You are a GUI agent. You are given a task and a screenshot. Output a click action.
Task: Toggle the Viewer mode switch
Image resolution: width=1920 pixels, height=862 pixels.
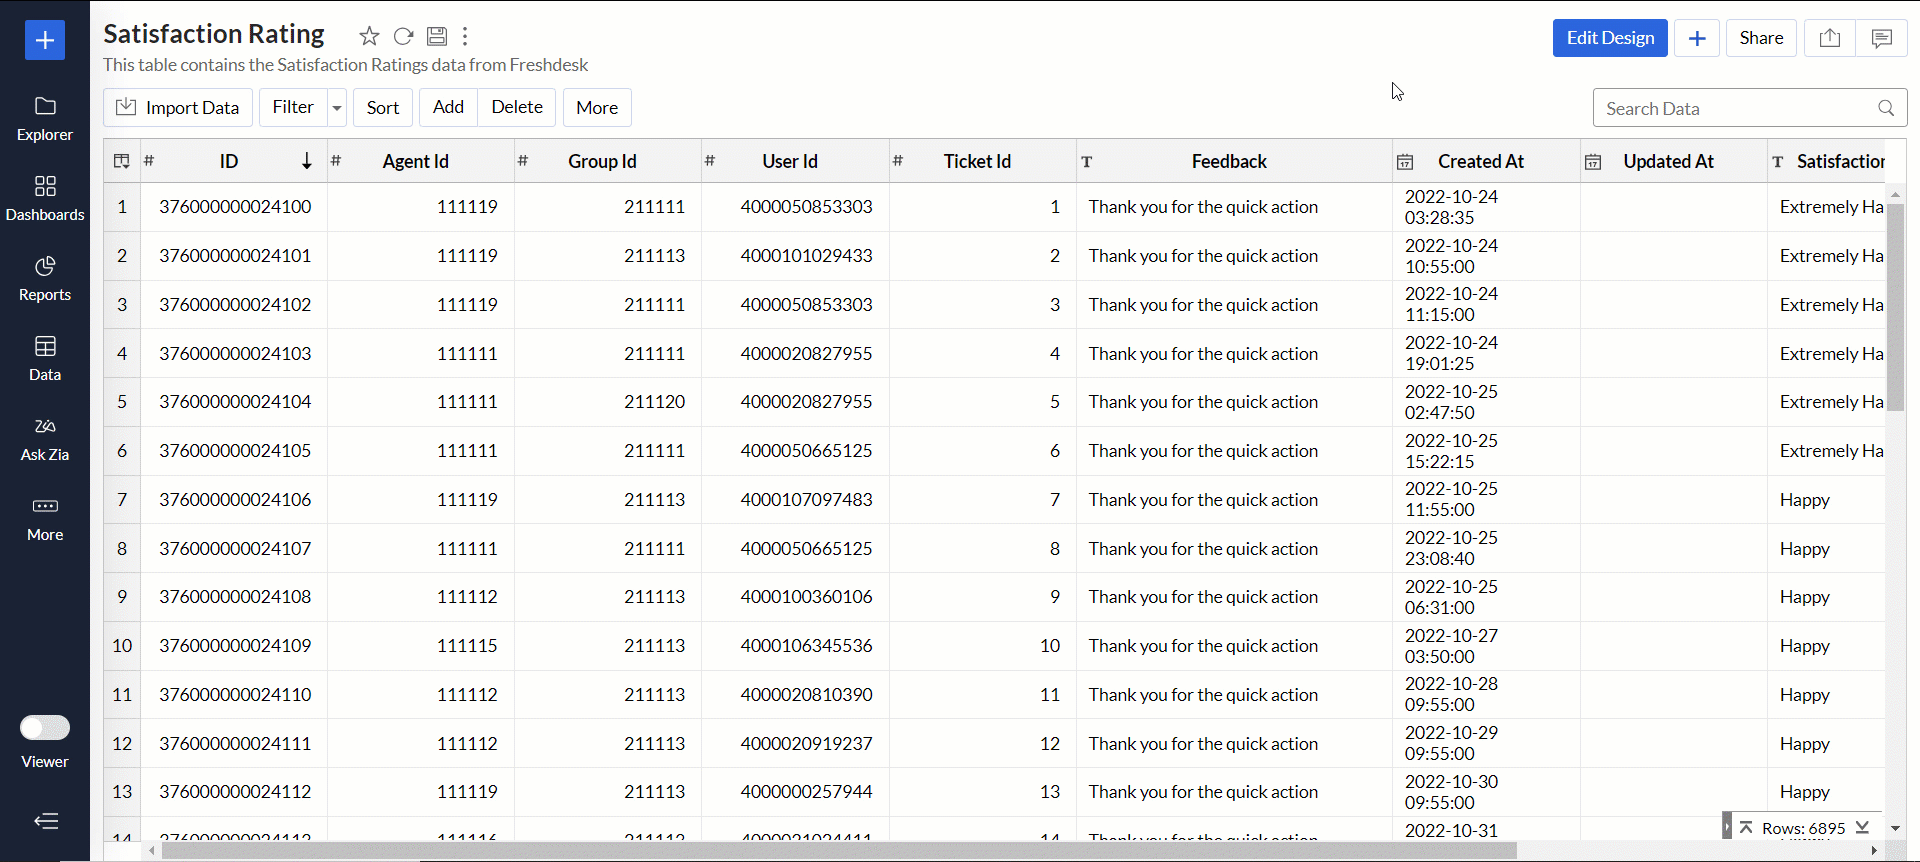tap(45, 727)
